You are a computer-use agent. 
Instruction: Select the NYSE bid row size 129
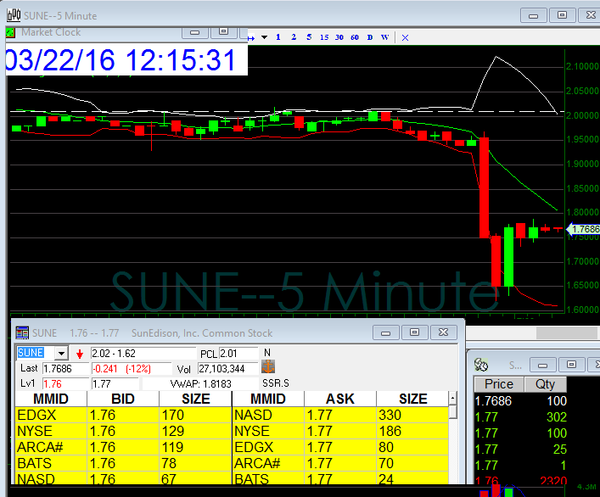123,431
